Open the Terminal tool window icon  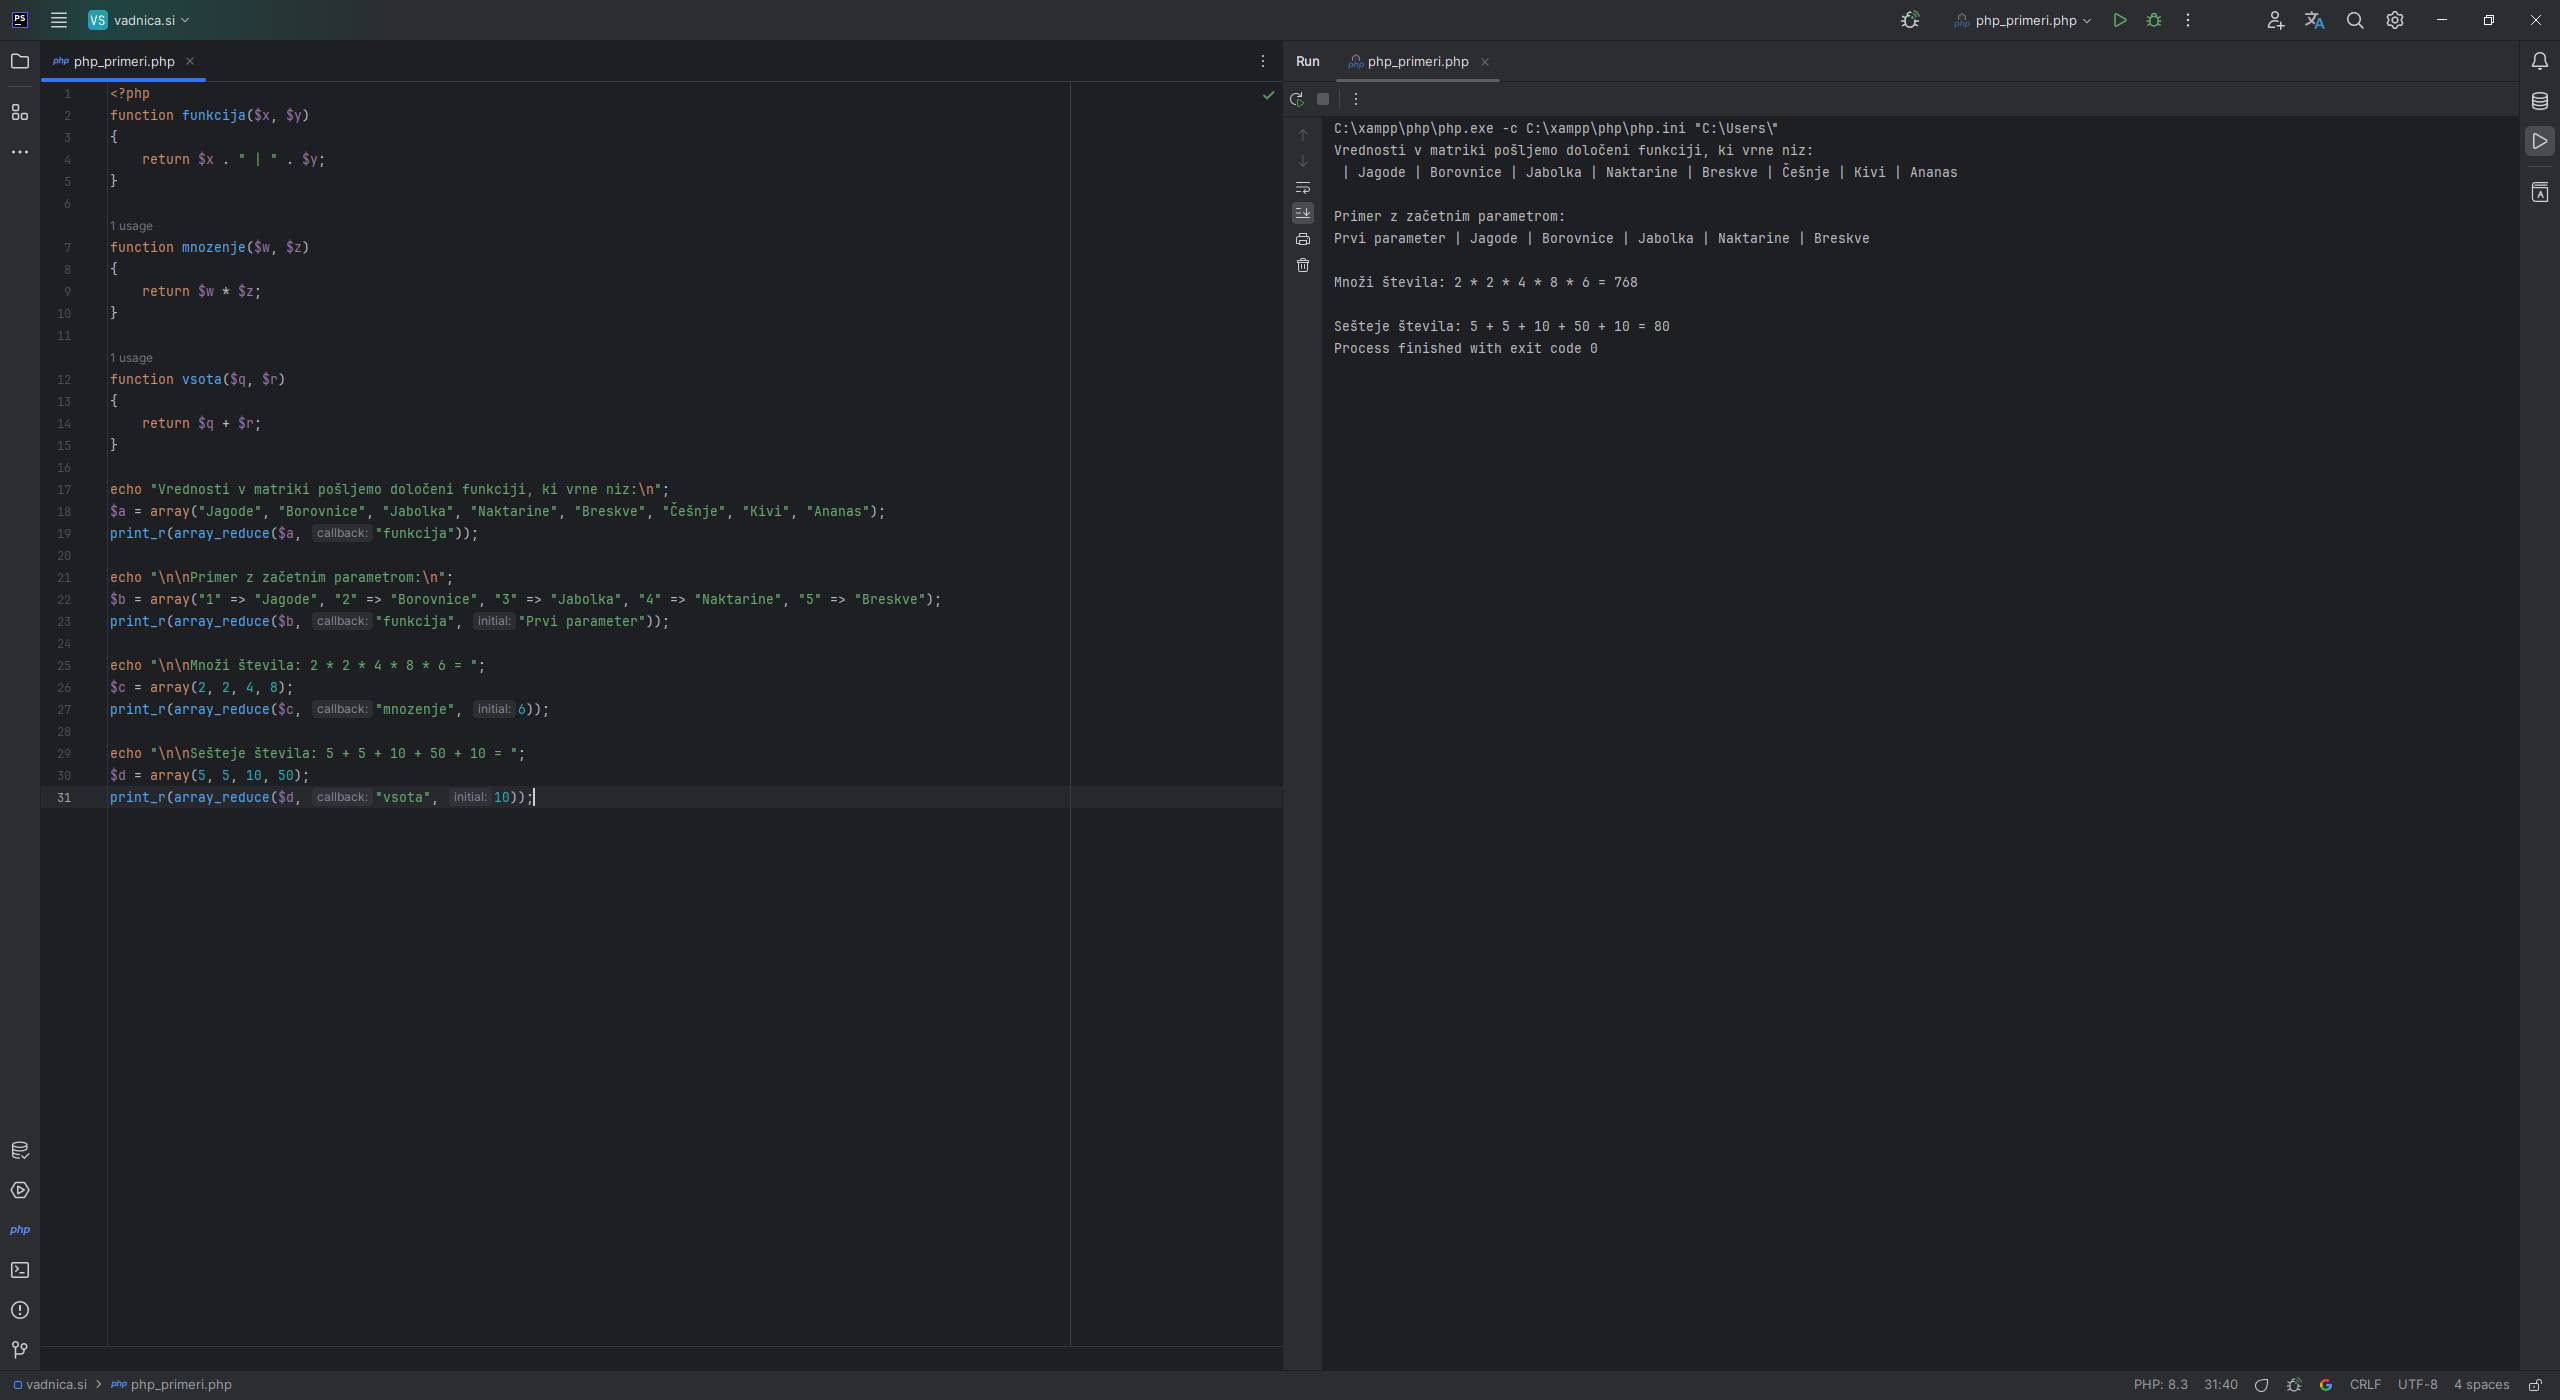(20, 1270)
